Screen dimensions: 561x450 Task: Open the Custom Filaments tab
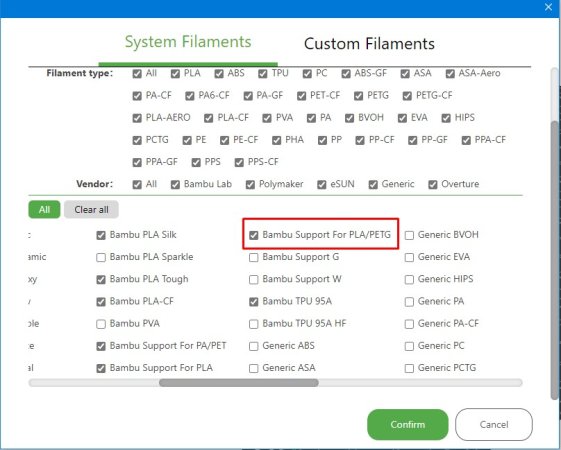click(369, 44)
